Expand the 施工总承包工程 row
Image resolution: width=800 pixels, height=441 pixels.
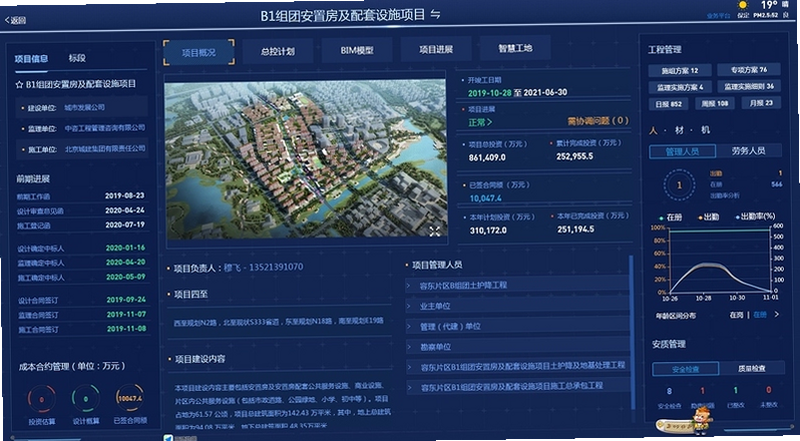click(x=517, y=387)
